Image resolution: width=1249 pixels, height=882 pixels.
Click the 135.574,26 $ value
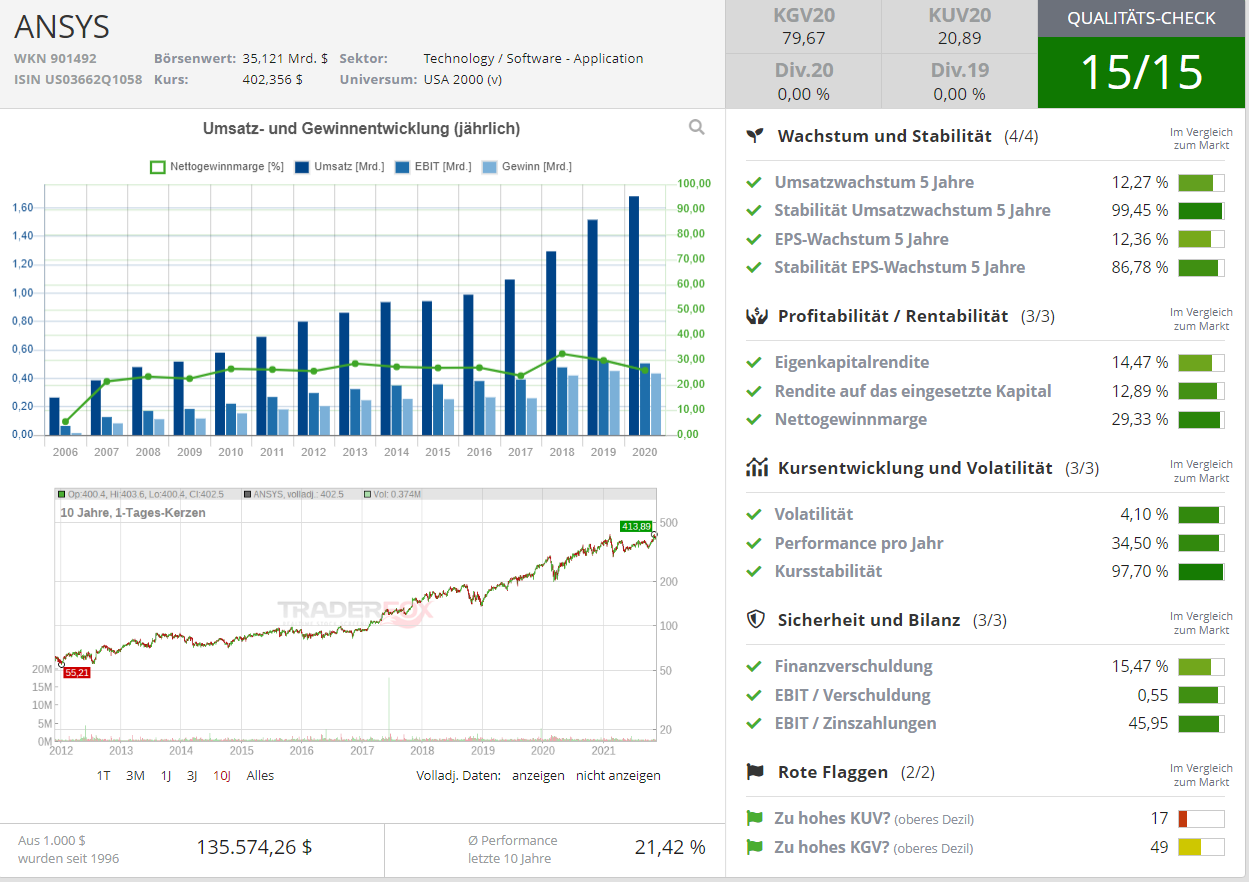pos(254,847)
